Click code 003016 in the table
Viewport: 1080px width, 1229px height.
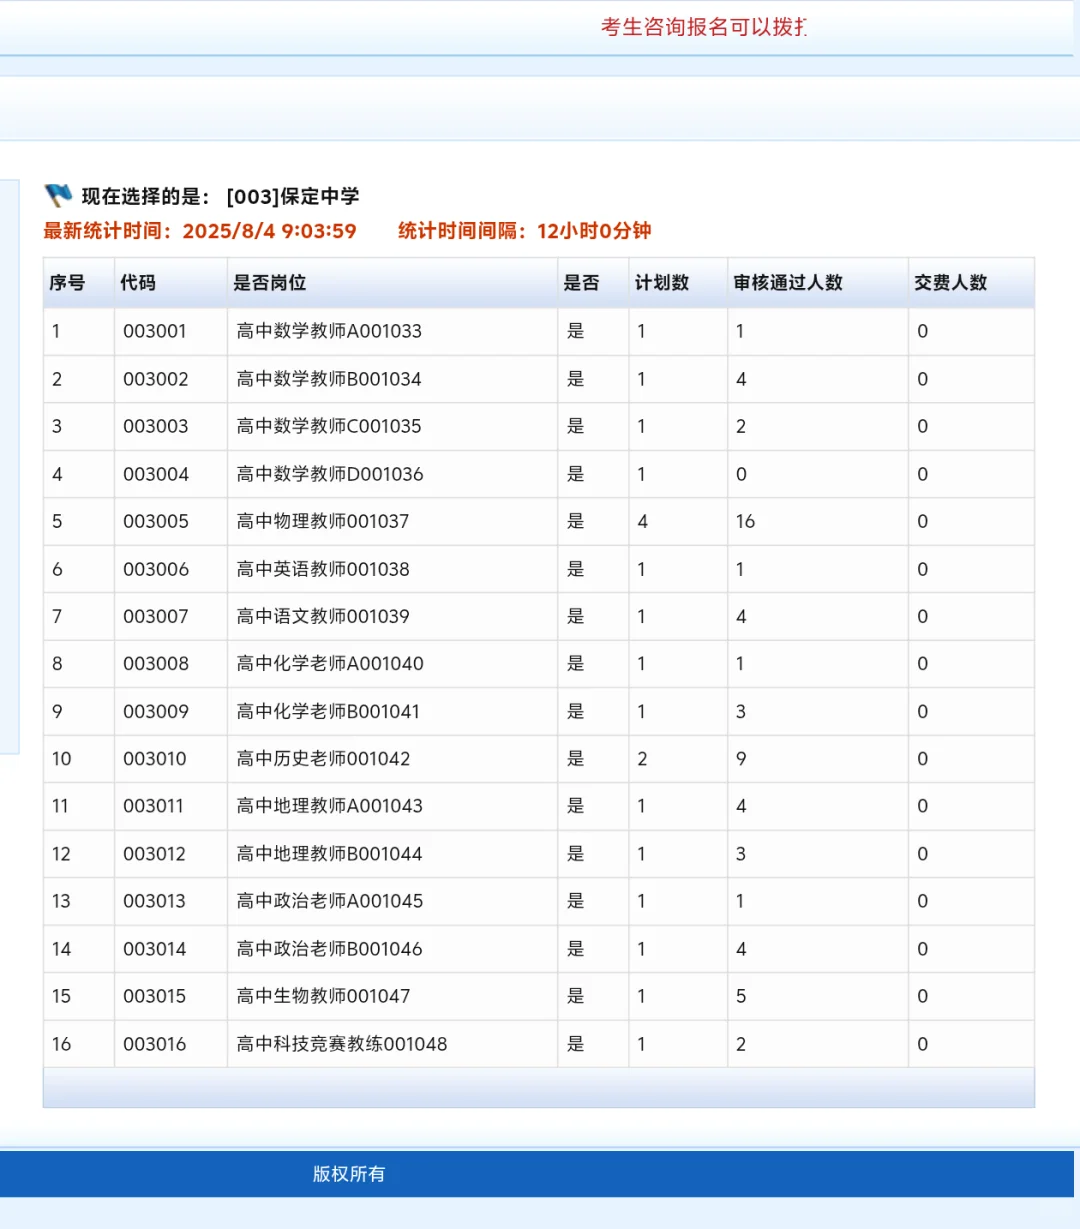pyautogui.click(x=155, y=1044)
